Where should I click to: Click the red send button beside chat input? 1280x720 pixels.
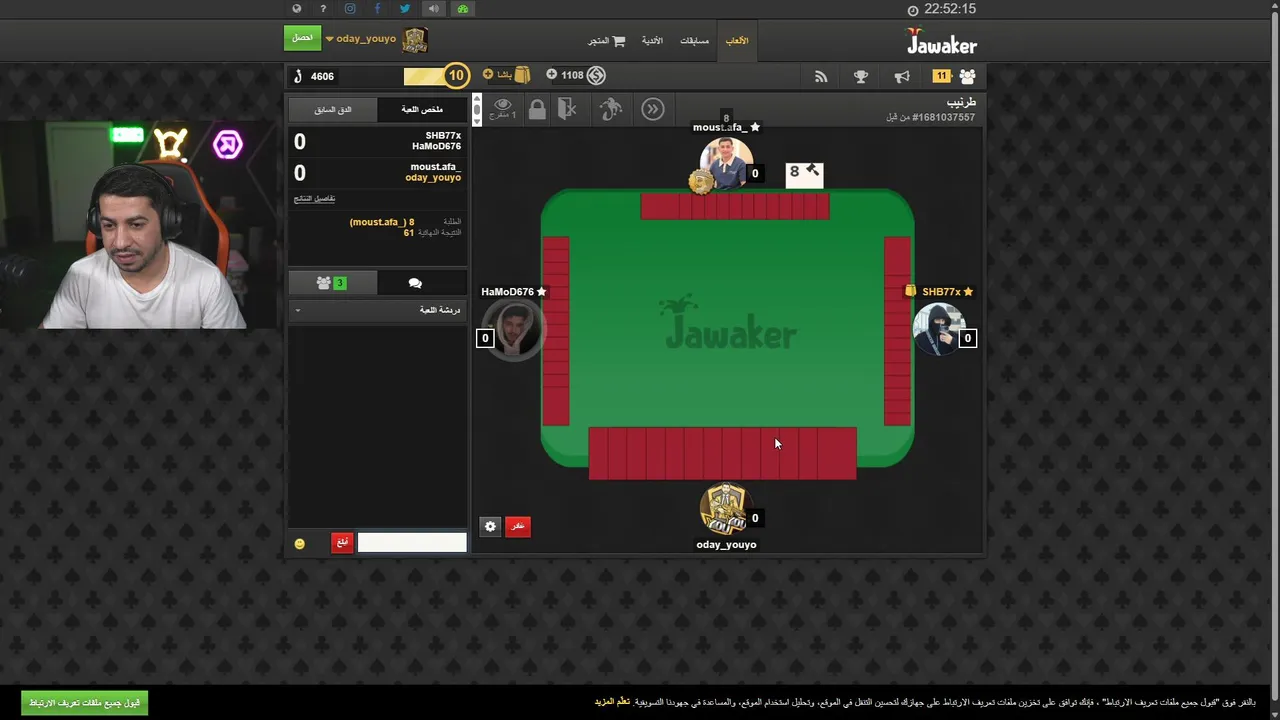(342, 542)
